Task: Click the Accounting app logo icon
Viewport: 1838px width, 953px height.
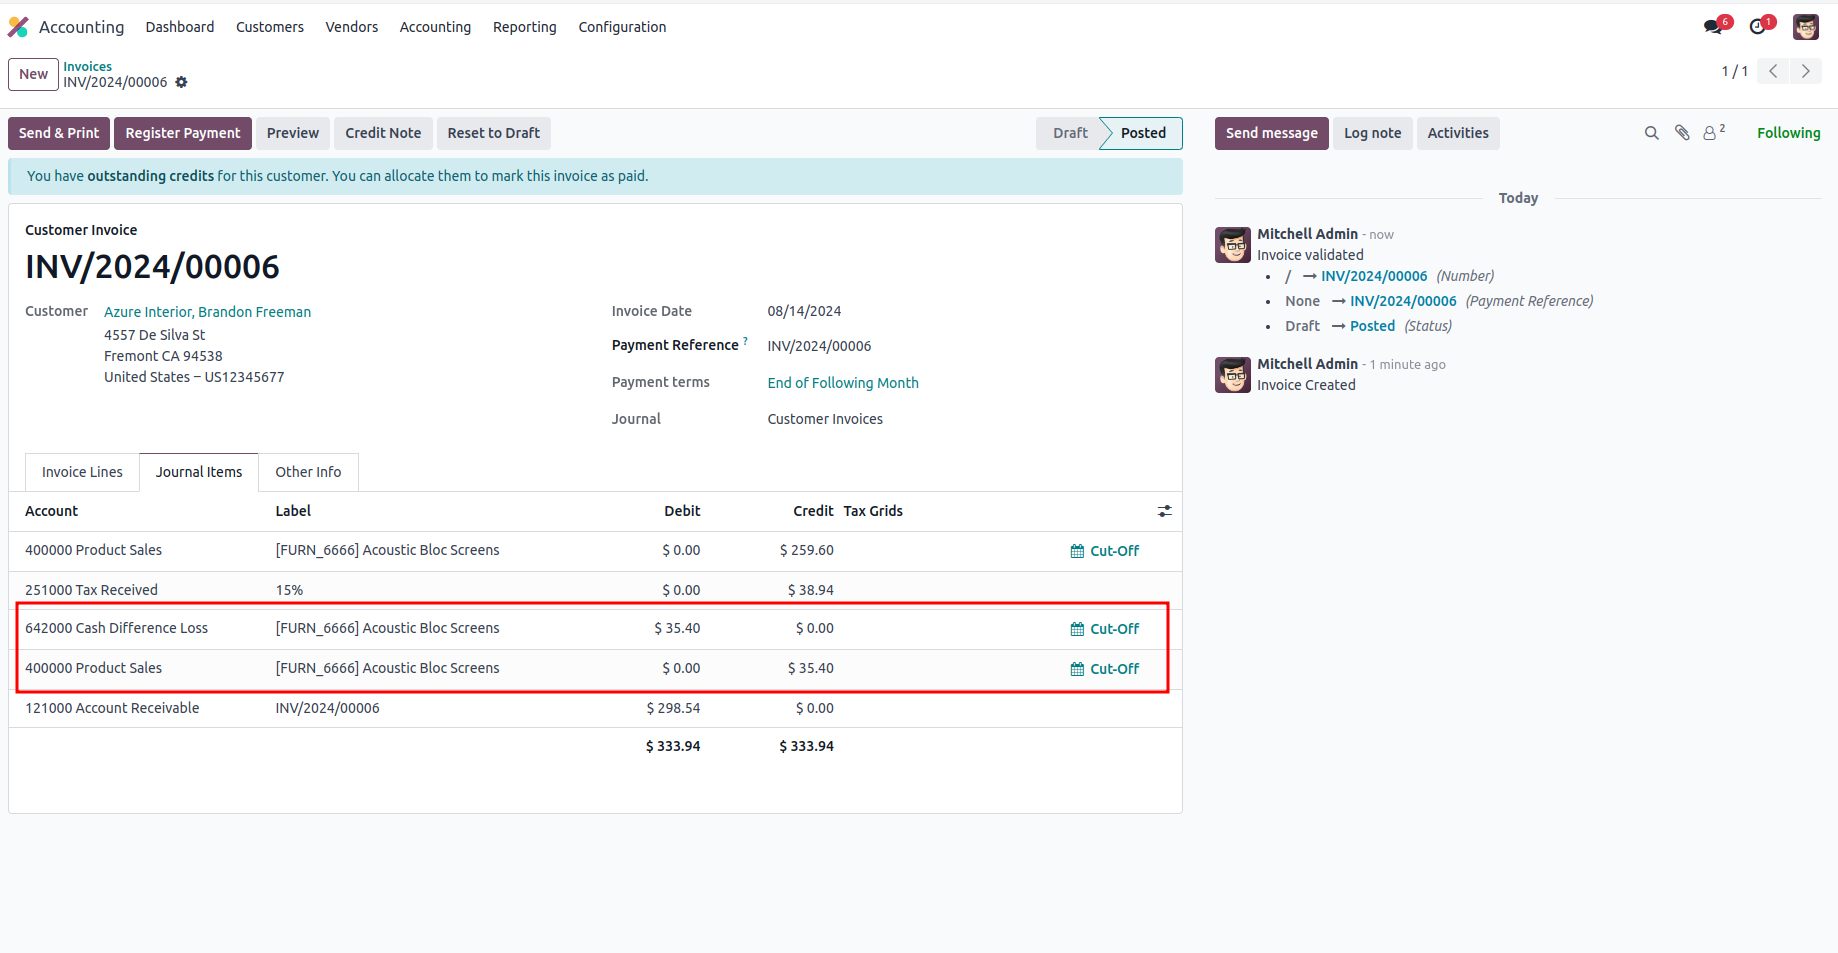Action: coord(18,27)
